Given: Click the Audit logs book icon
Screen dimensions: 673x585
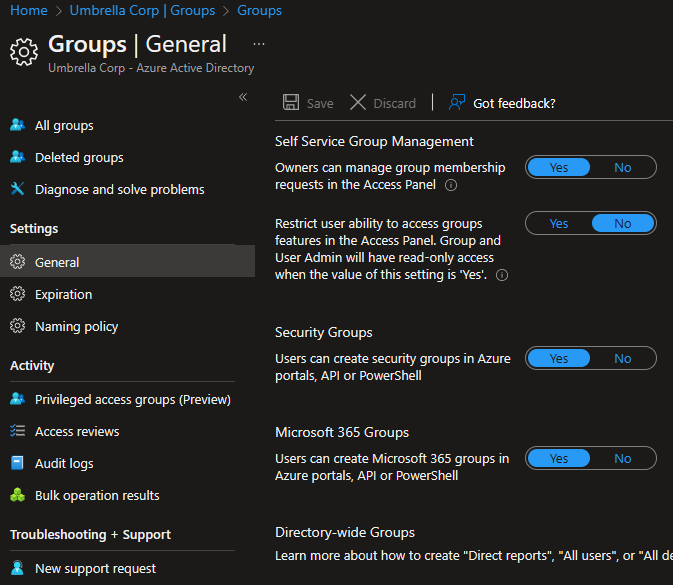Looking at the screenshot, I should 17,463.
